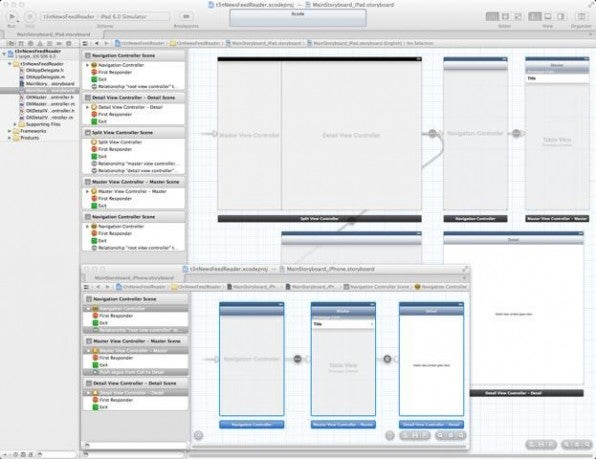
Task: Open the Organizer window
Action: (x=581, y=16)
